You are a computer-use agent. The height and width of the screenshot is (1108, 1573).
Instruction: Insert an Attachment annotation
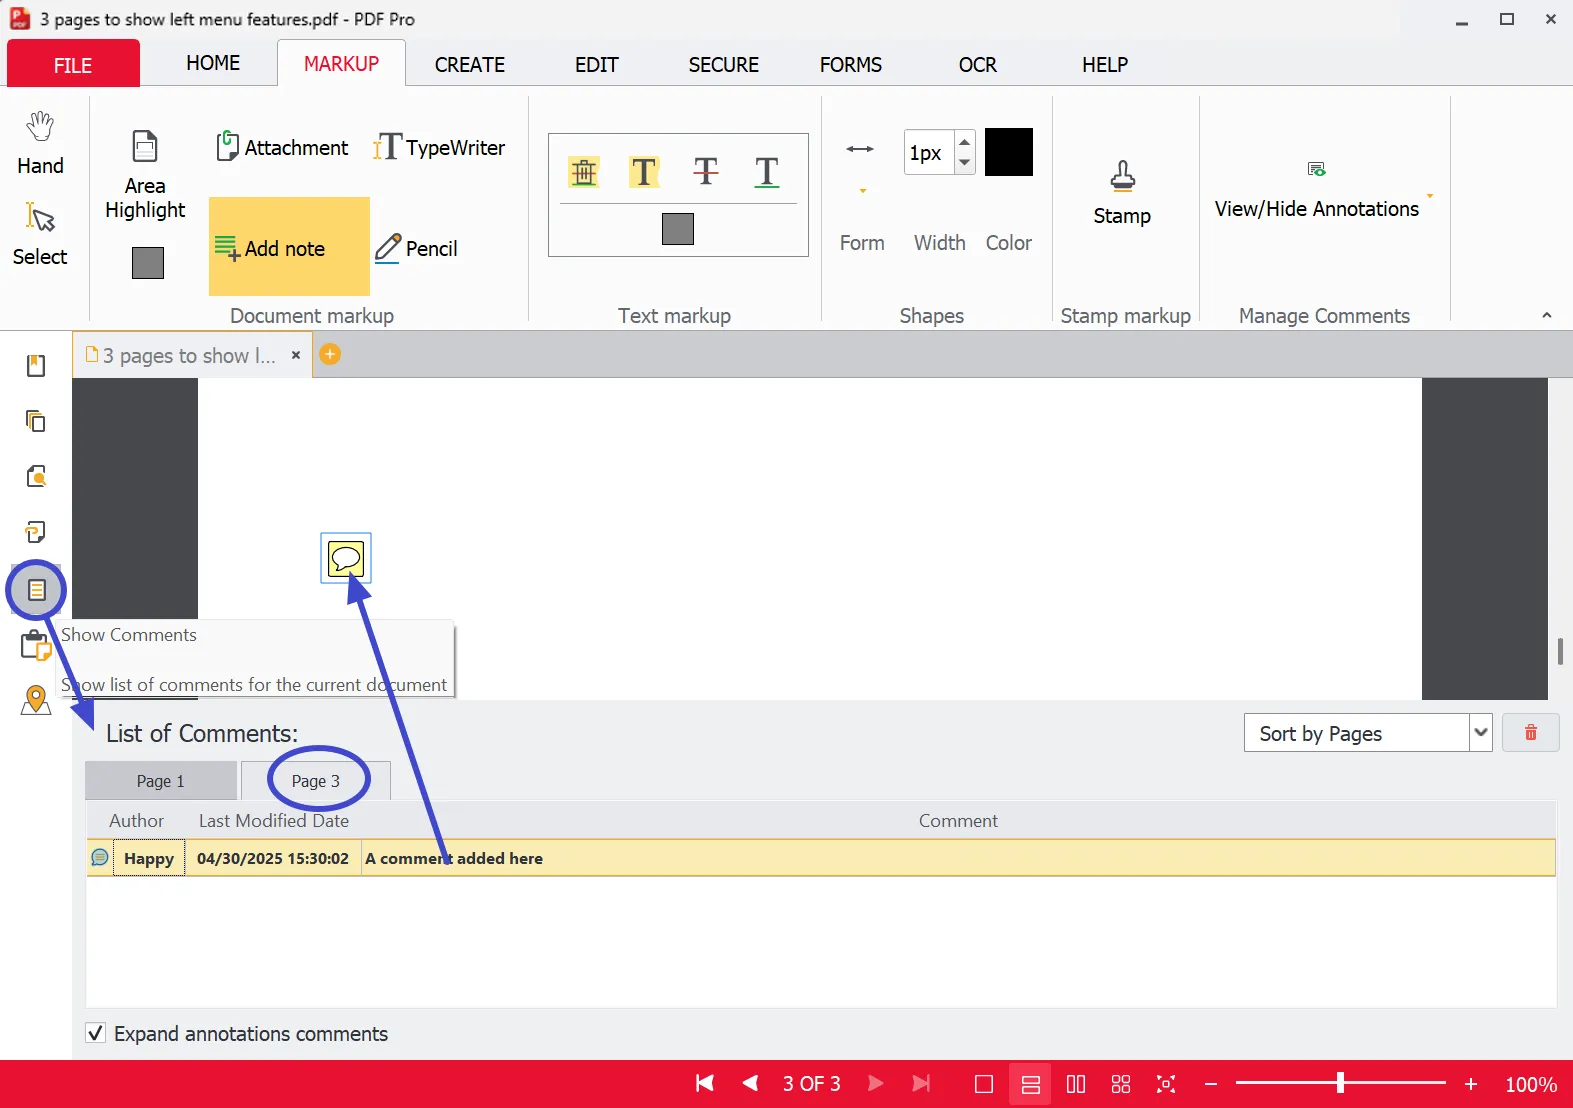click(x=282, y=147)
